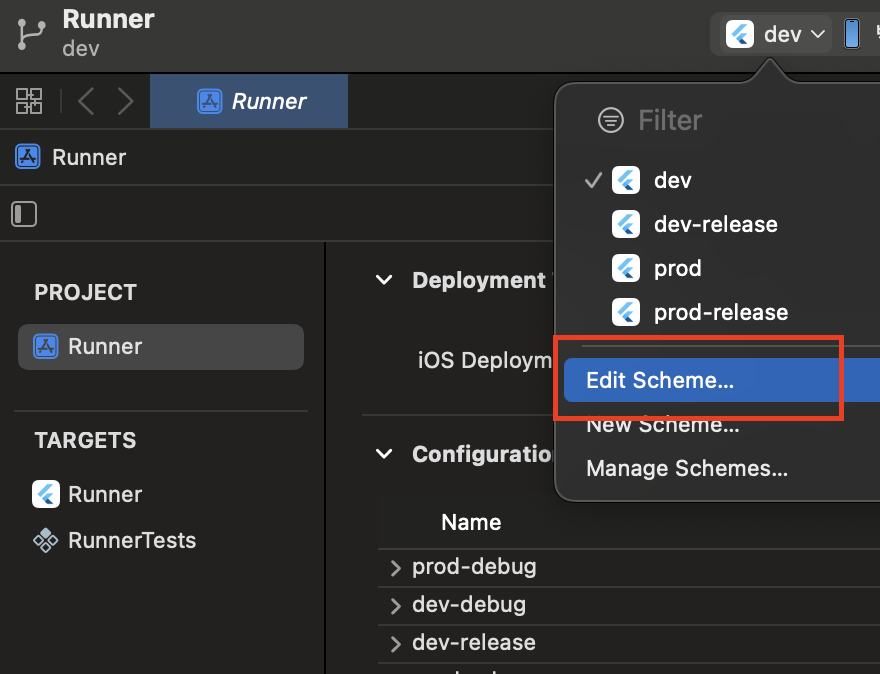Click the Runner project title in toolbar
The image size is (880, 674).
[108, 19]
